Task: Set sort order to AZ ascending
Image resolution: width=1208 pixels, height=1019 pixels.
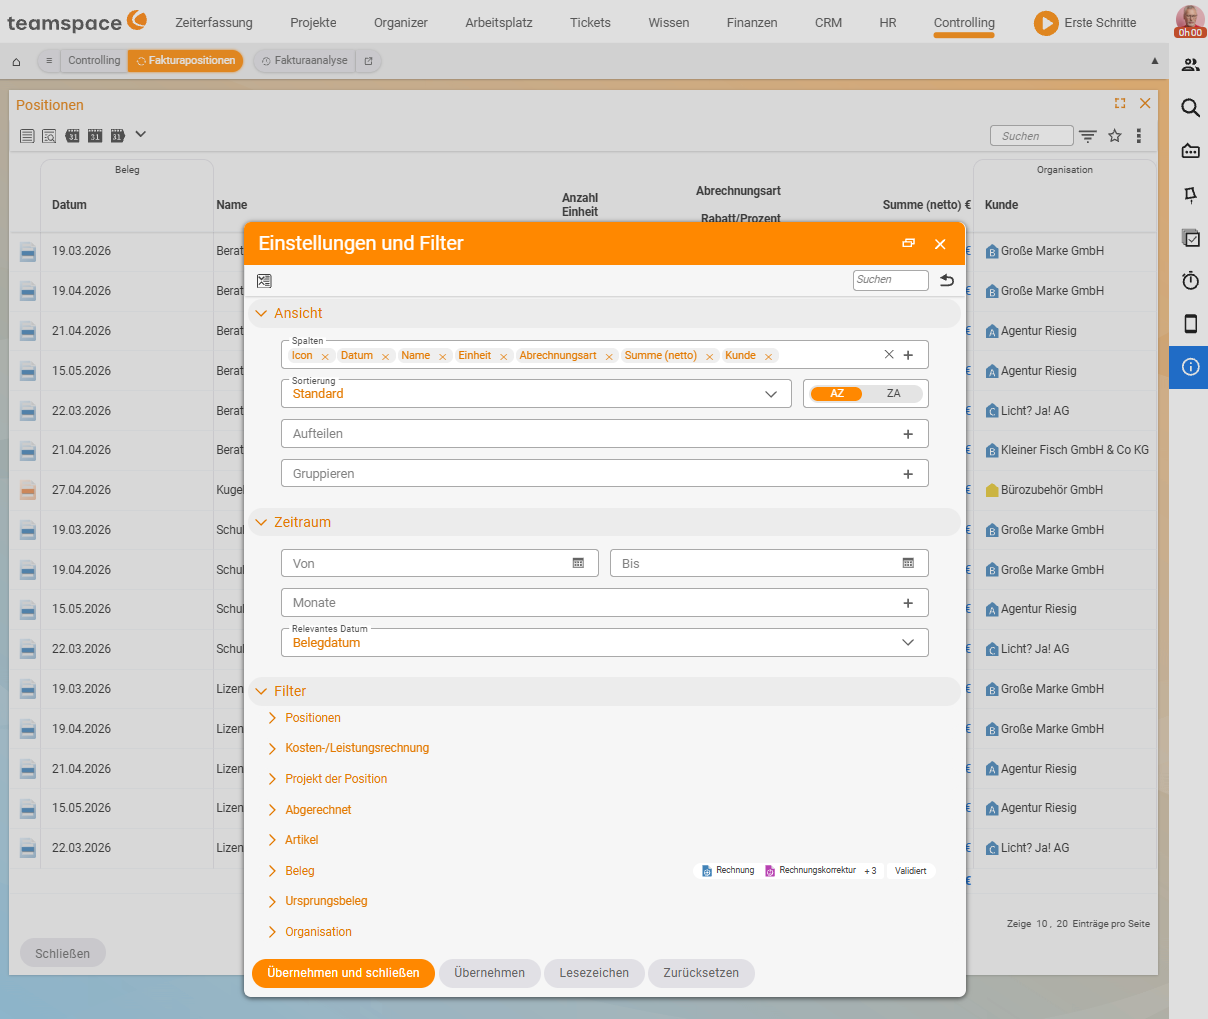Action: tap(837, 394)
